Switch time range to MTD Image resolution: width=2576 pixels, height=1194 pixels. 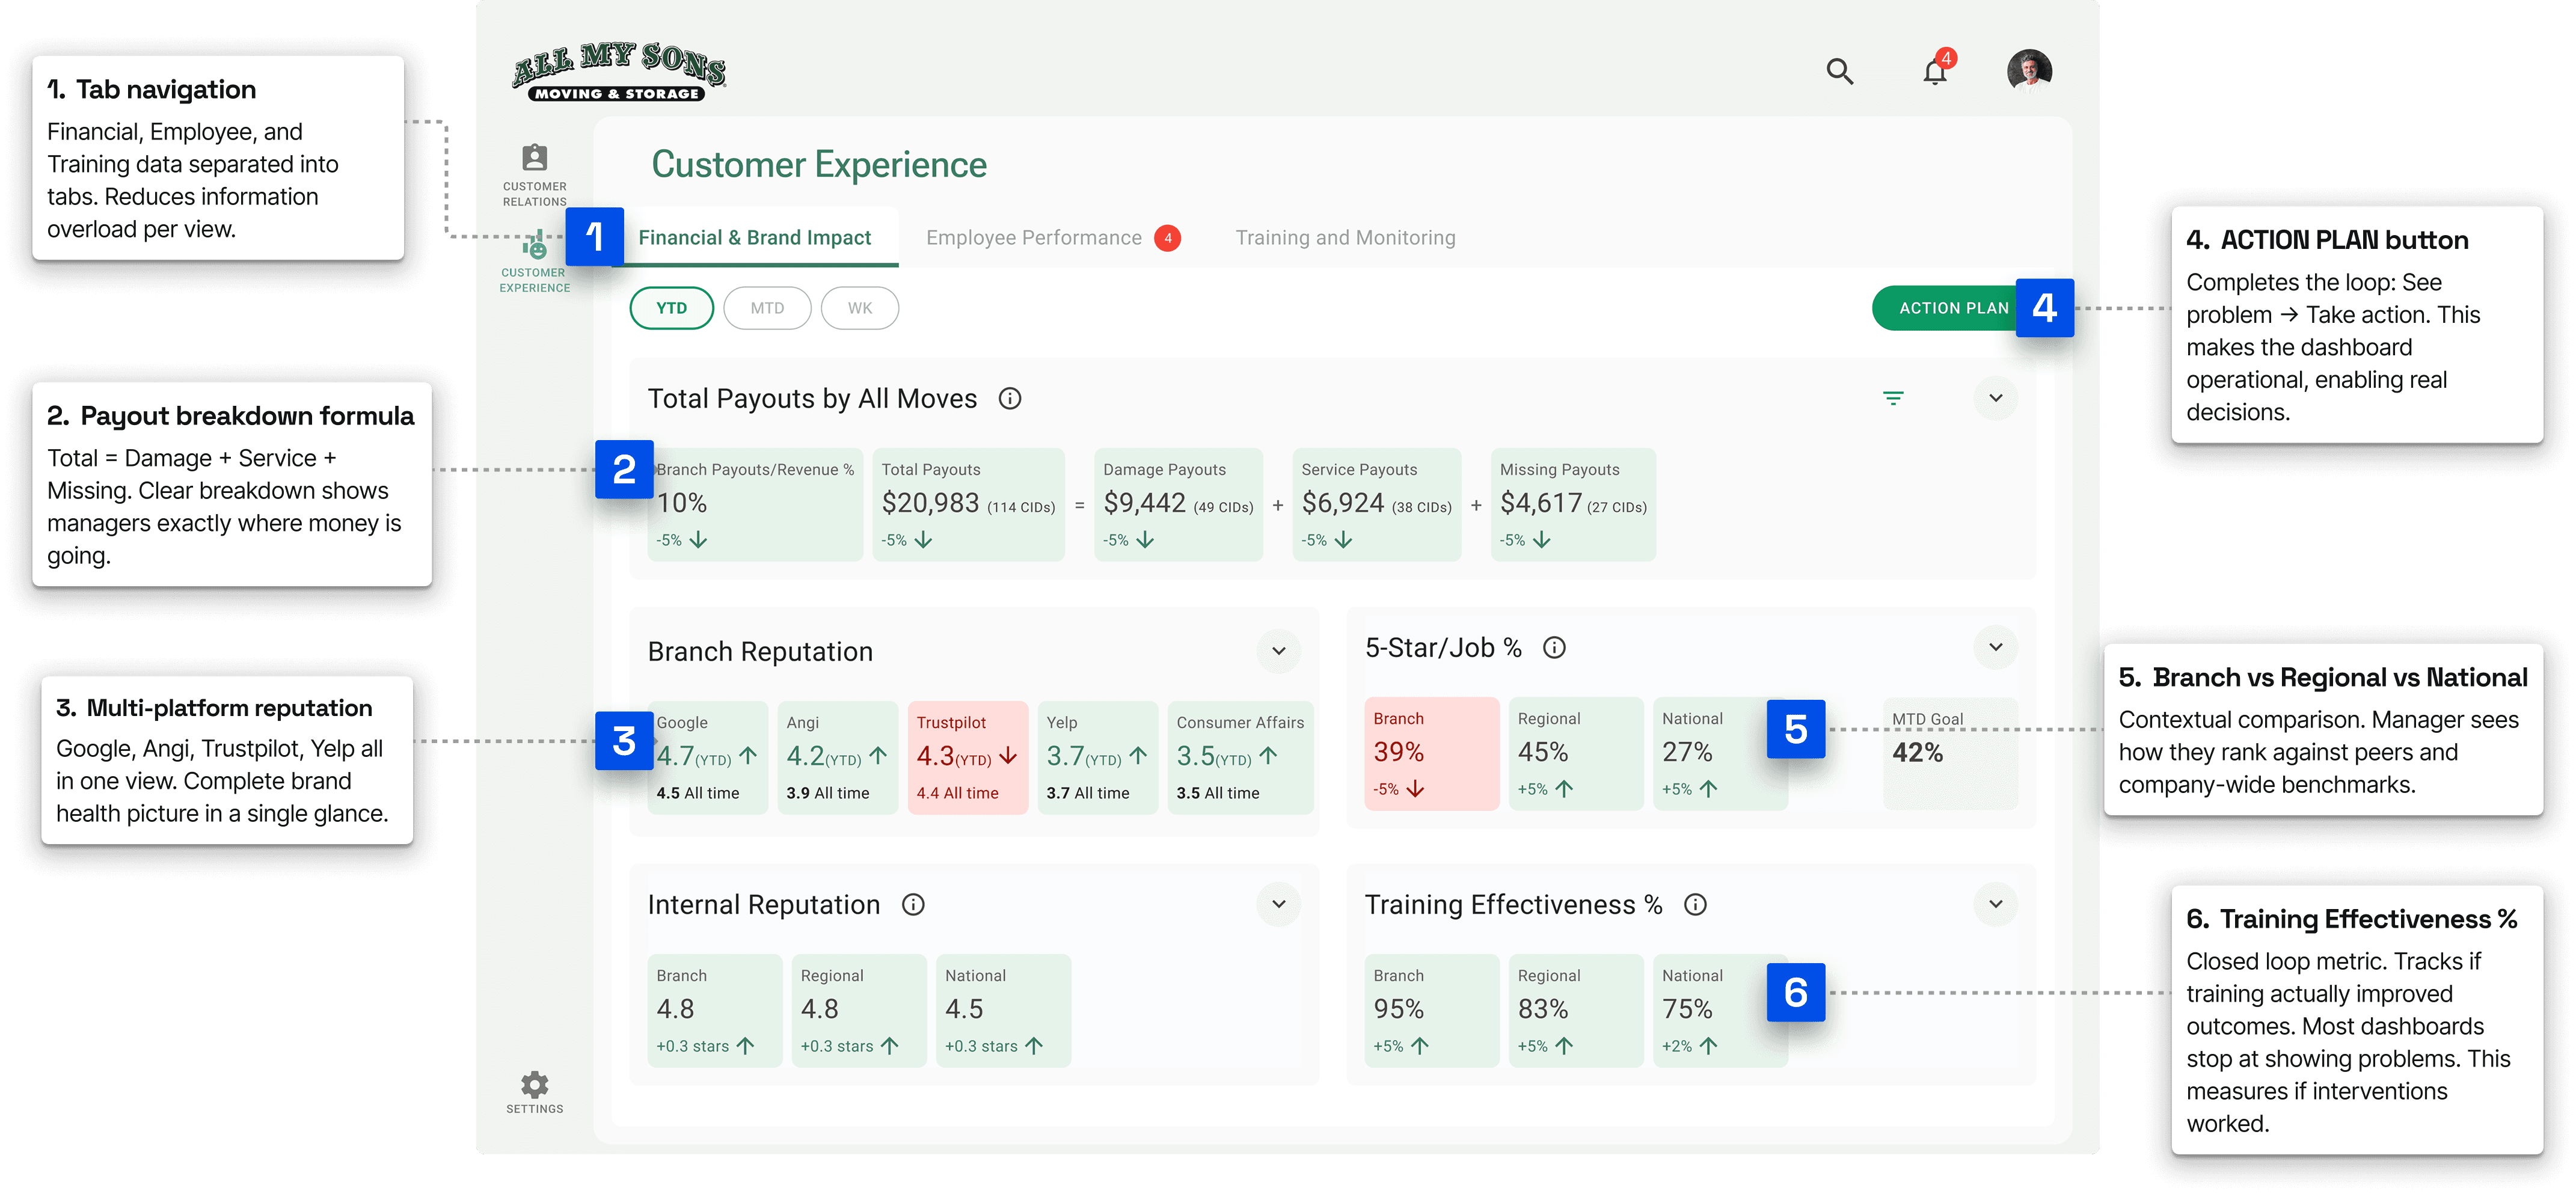(x=767, y=308)
